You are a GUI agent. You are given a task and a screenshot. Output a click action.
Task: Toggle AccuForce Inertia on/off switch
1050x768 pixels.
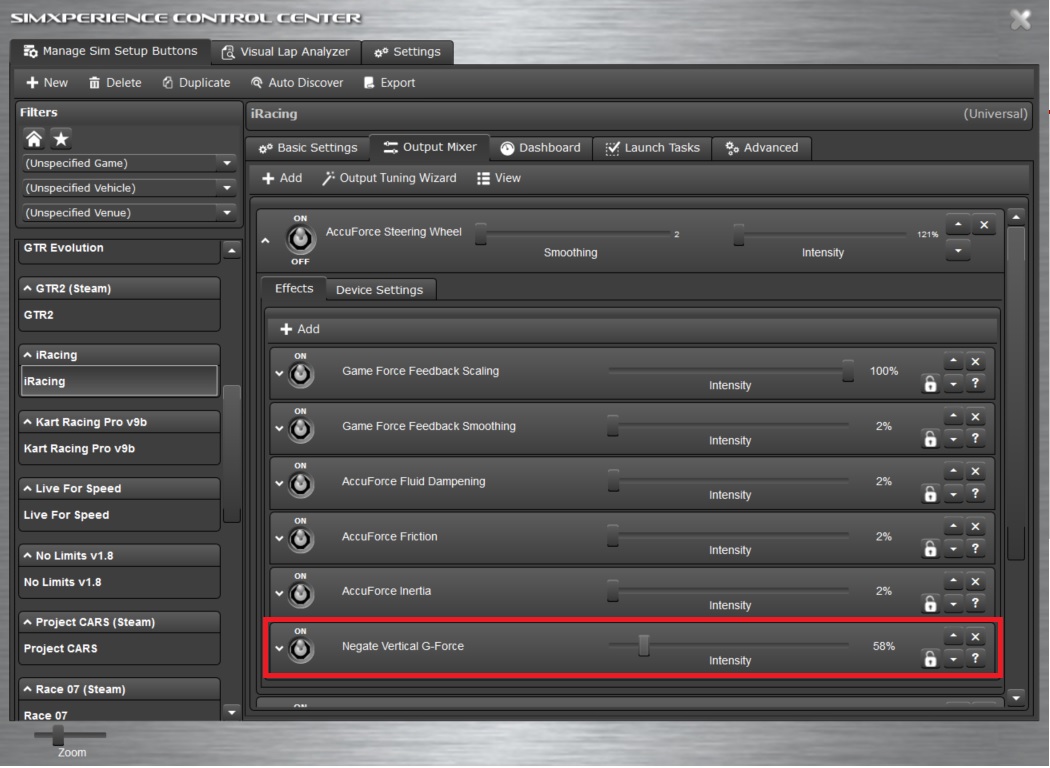coord(301,594)
